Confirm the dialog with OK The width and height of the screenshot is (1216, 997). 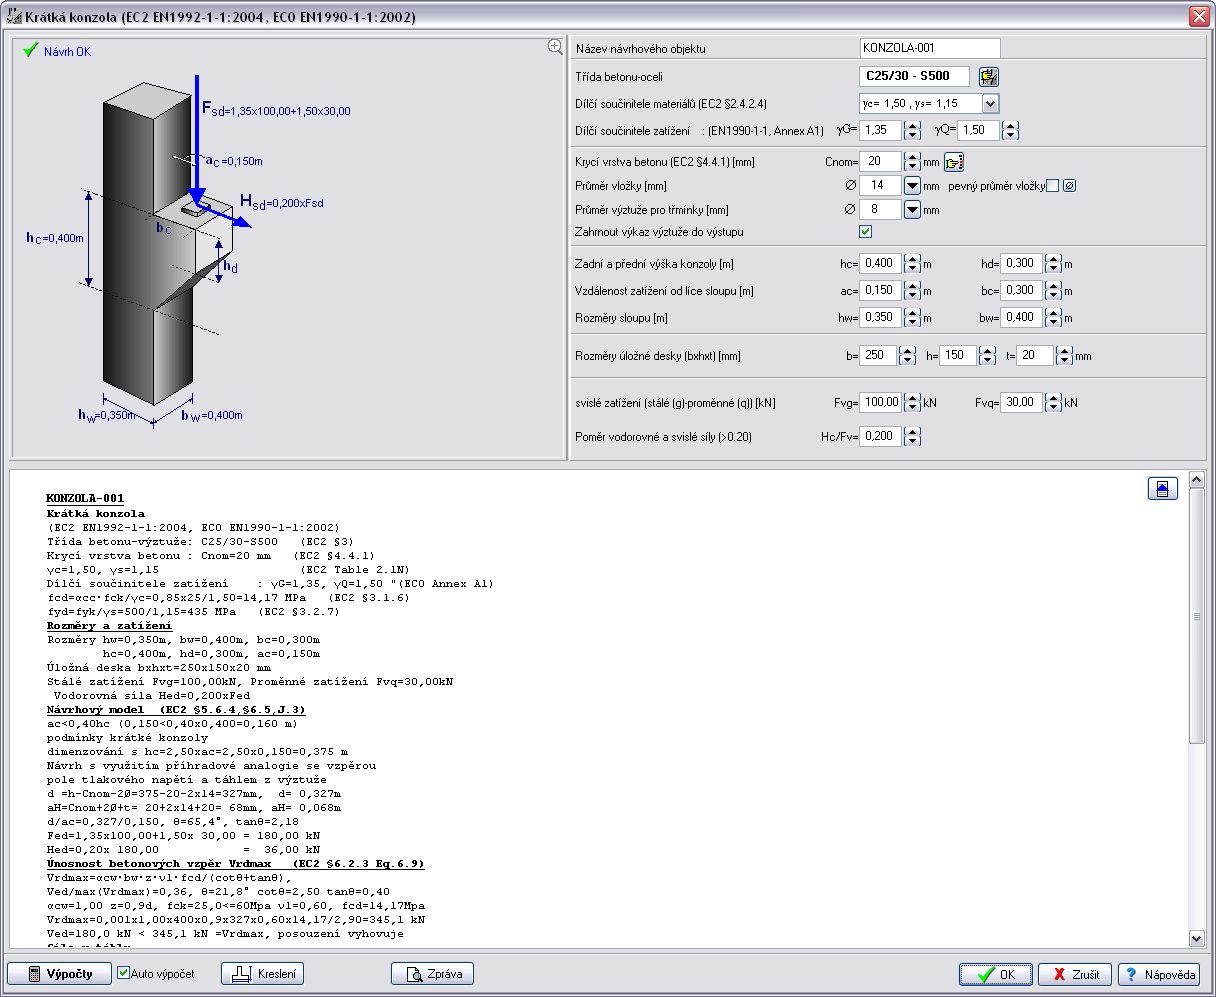[995, 974]
